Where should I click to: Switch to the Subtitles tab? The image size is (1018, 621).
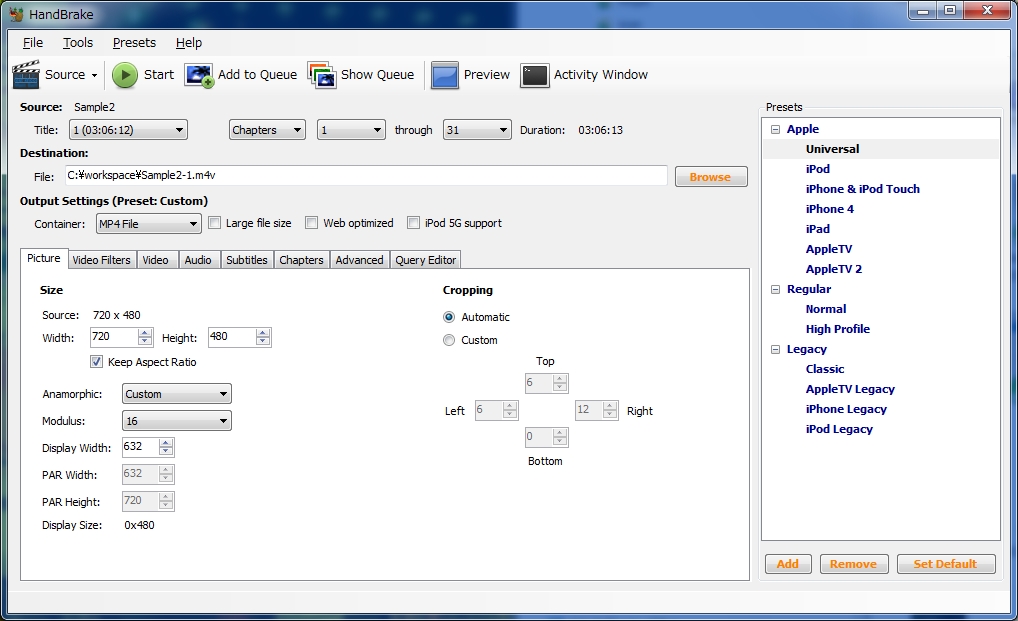point(247,260)
